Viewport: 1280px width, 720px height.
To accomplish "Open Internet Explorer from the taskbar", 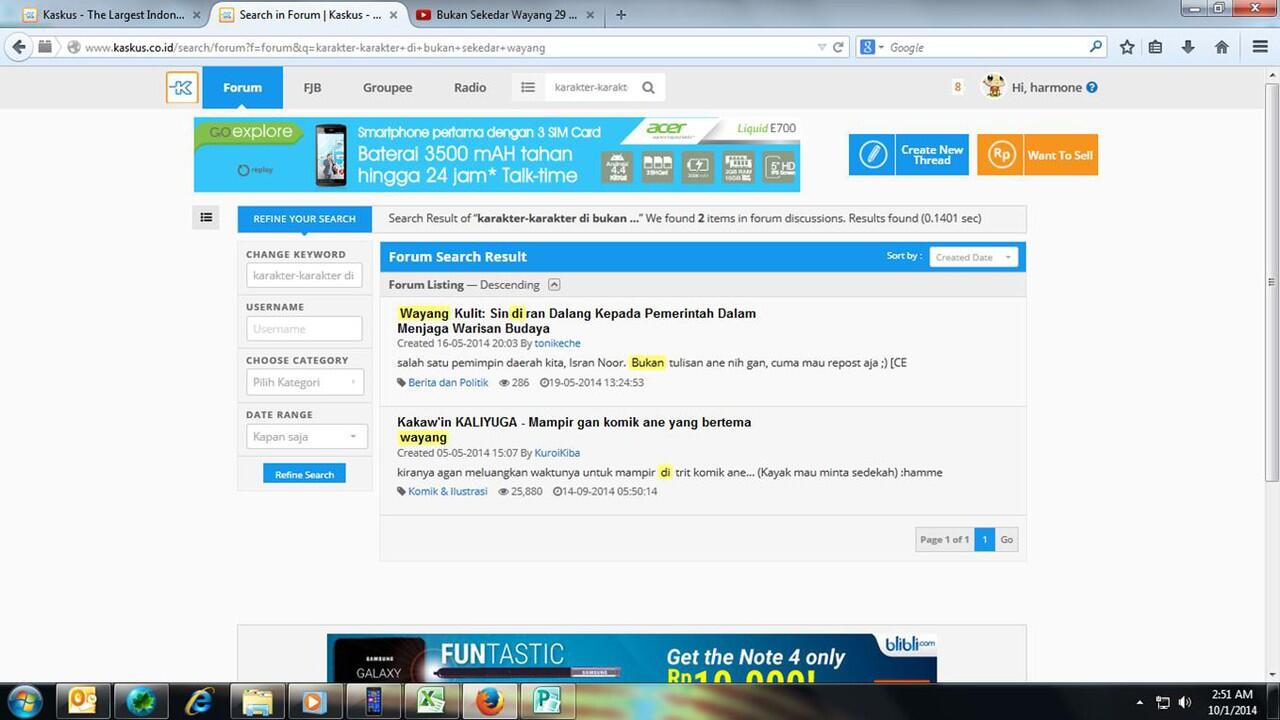I will pos(200,701).
